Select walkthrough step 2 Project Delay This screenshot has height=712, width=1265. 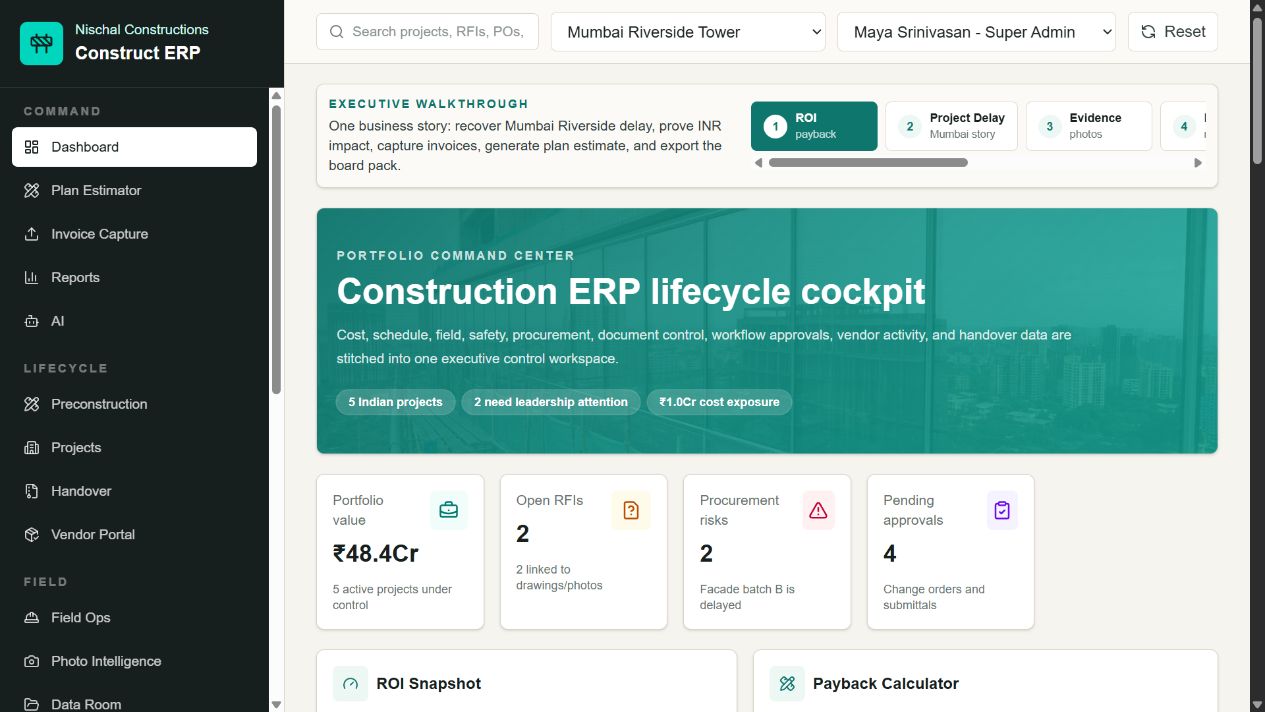click(951, 126)
